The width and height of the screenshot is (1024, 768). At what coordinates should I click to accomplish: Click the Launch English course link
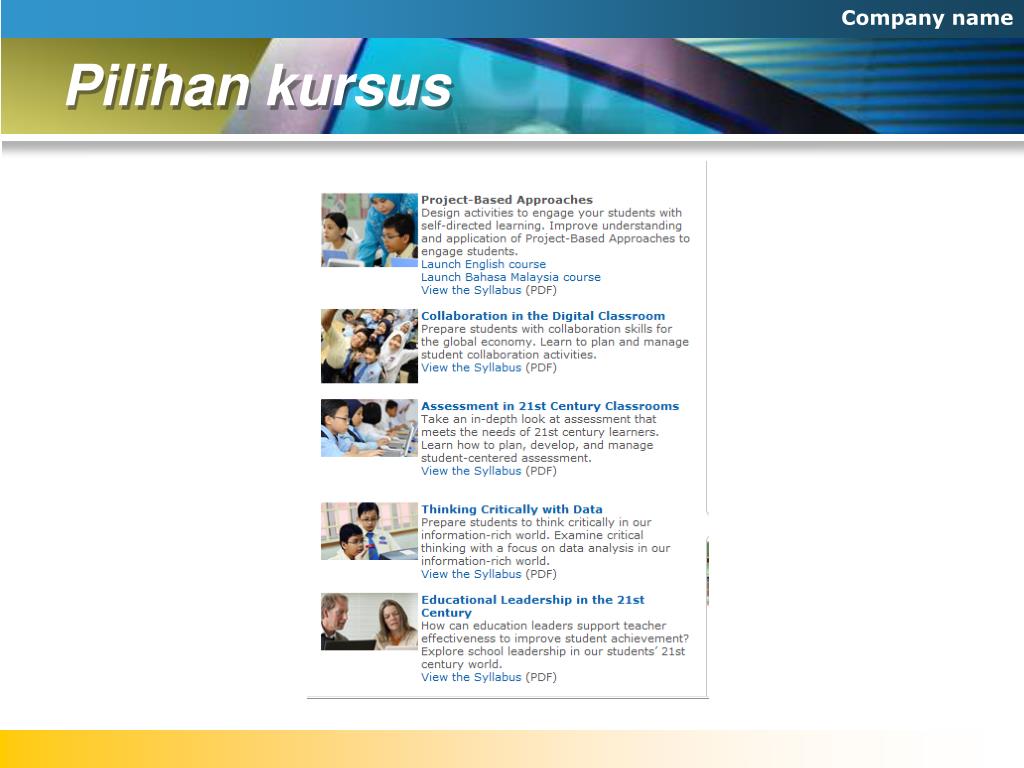click(x=483, y=264)
